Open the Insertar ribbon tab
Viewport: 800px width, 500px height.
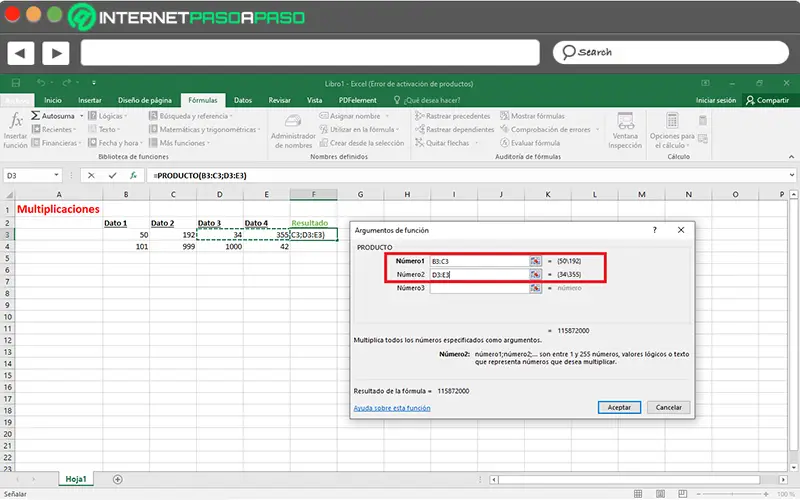coord(90,100)
